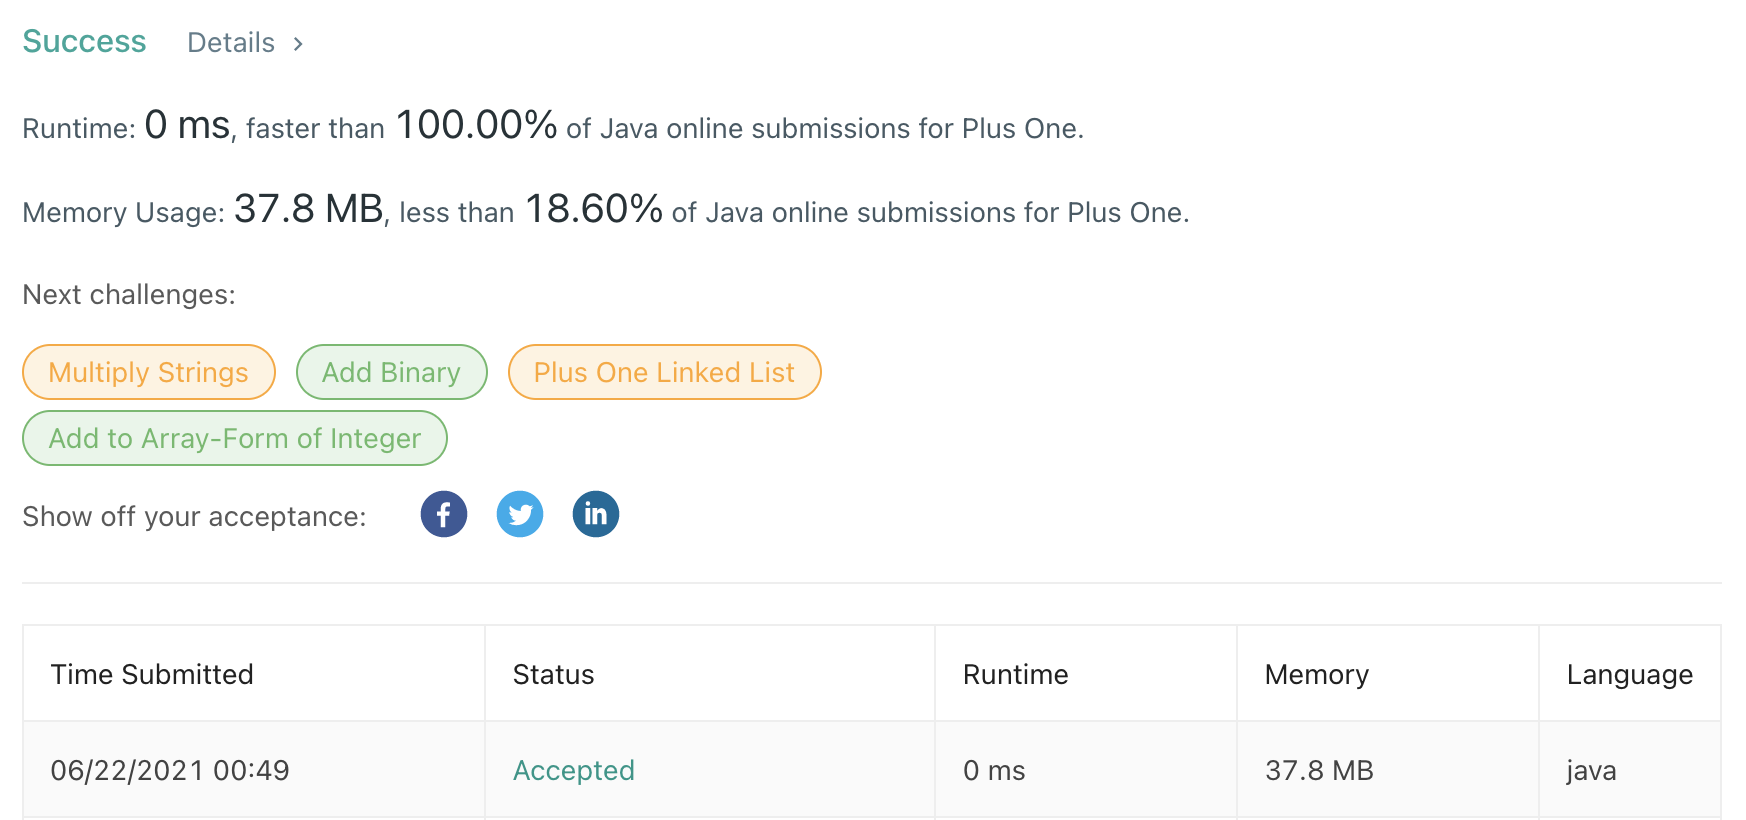
Task: Click the Success heading
Action: (85, 42)
